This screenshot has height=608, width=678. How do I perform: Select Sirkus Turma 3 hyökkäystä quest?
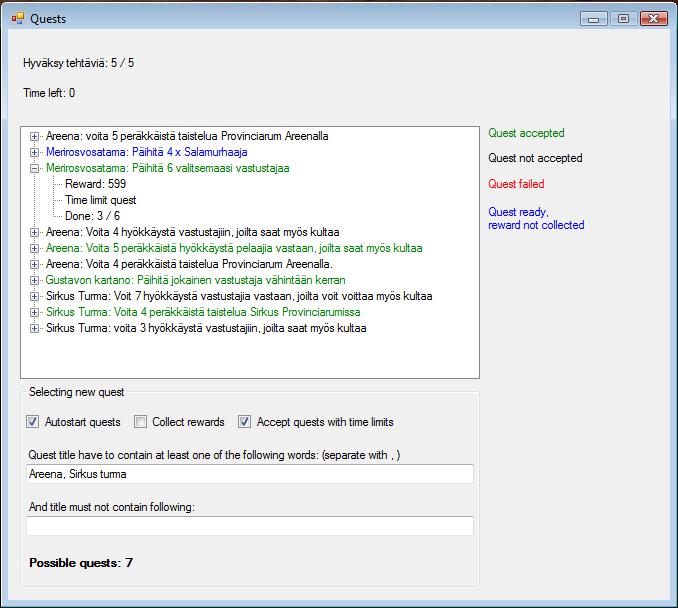(x=205, y=328)
